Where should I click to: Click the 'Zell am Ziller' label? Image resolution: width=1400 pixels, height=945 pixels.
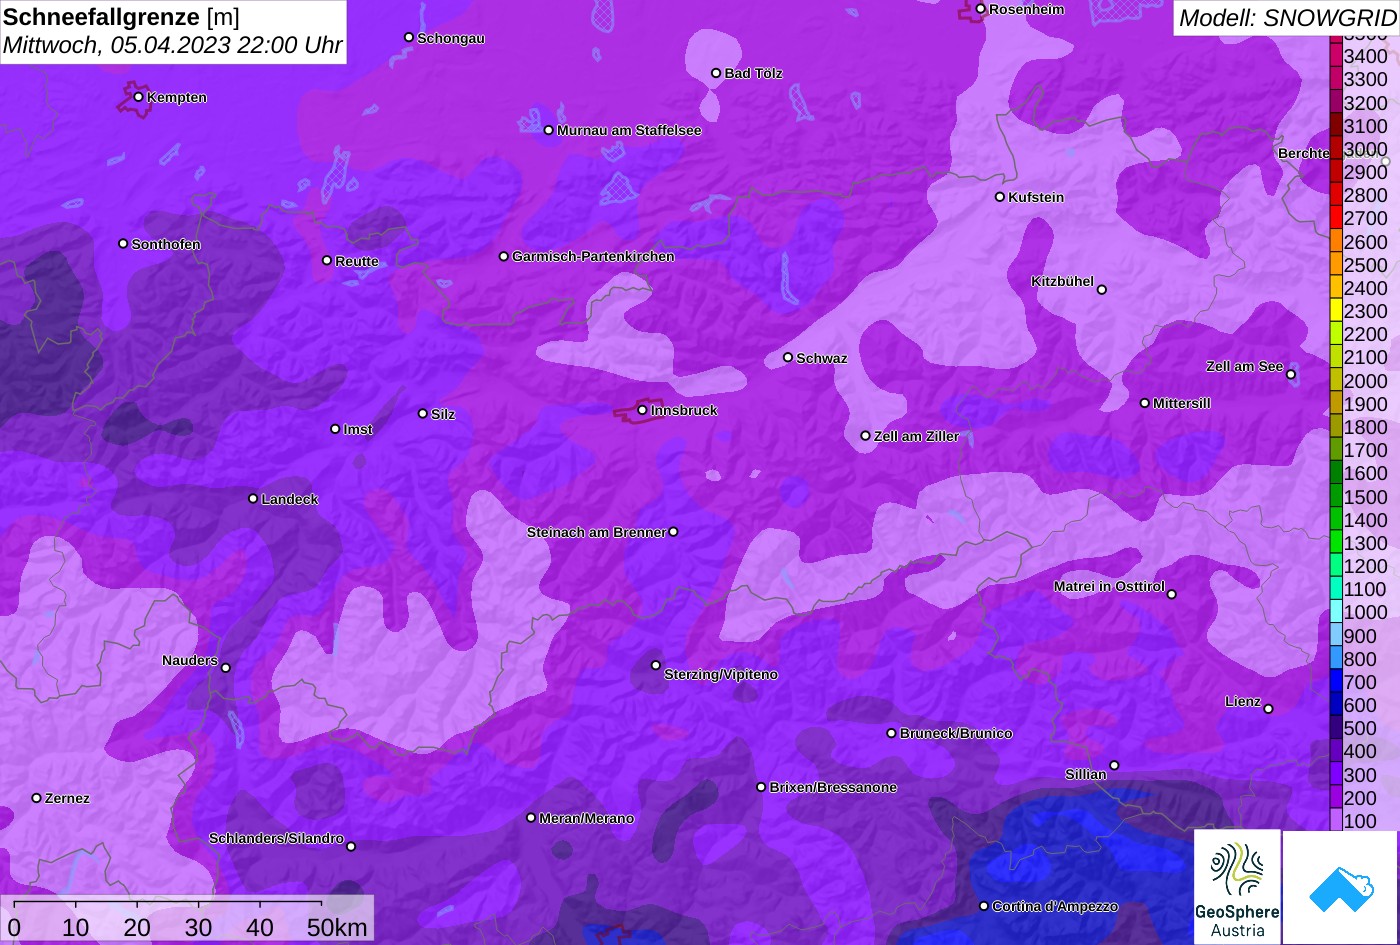pyautogui.click(x=916, y=436)
